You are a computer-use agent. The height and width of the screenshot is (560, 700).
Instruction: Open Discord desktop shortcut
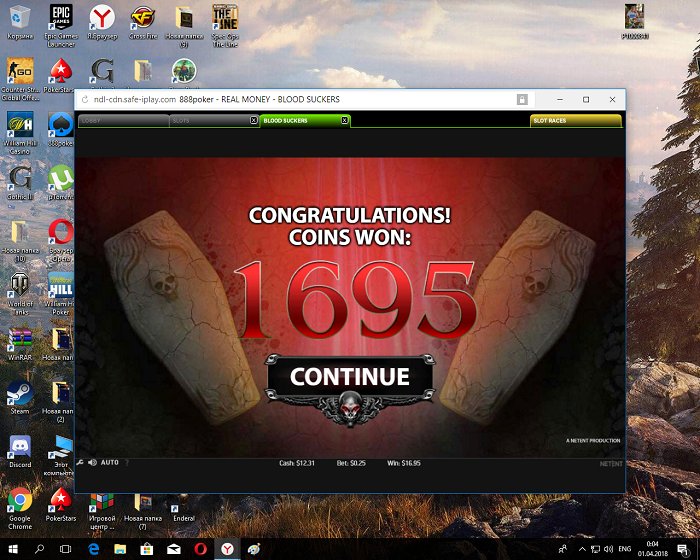point(20,451)
